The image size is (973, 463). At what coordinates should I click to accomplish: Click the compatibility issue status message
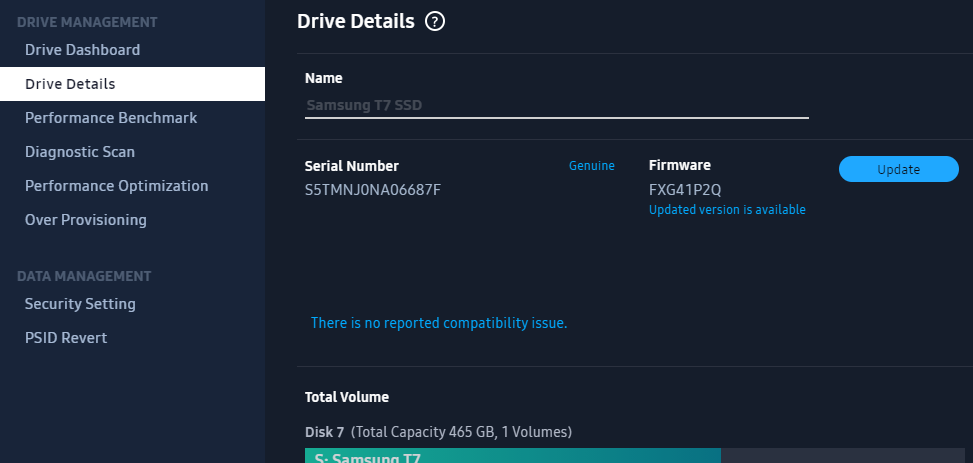tap(439, 323)
